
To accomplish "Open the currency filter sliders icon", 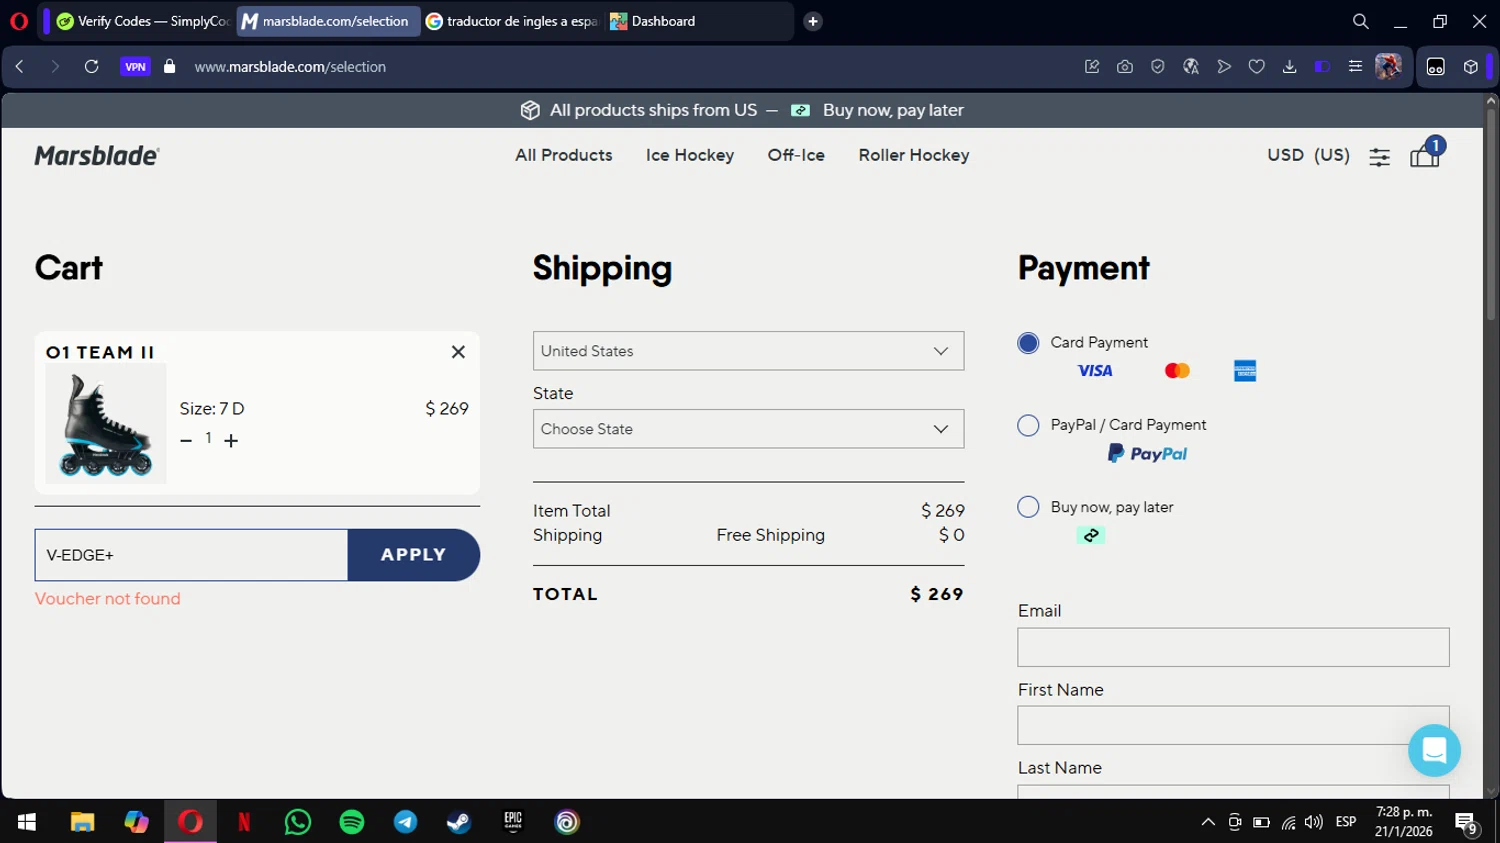I will coord(1379,157).
